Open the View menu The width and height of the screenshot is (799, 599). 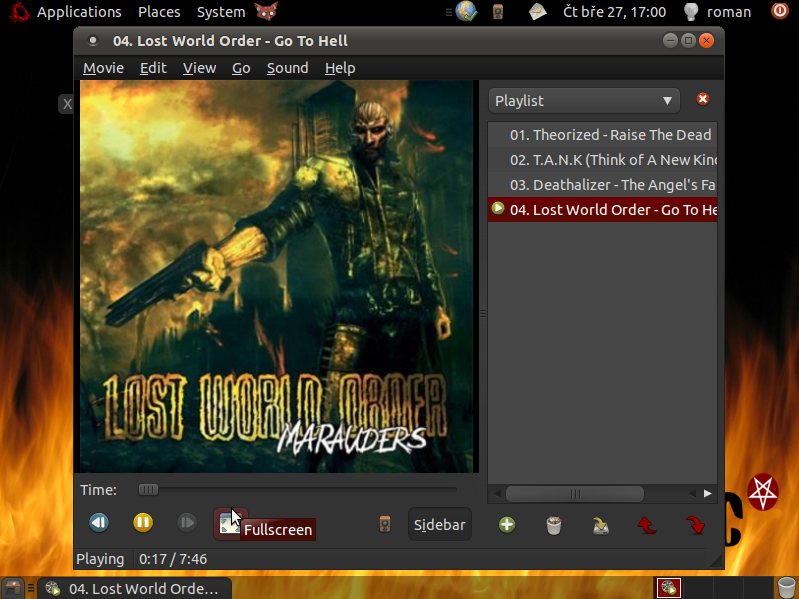199,68
